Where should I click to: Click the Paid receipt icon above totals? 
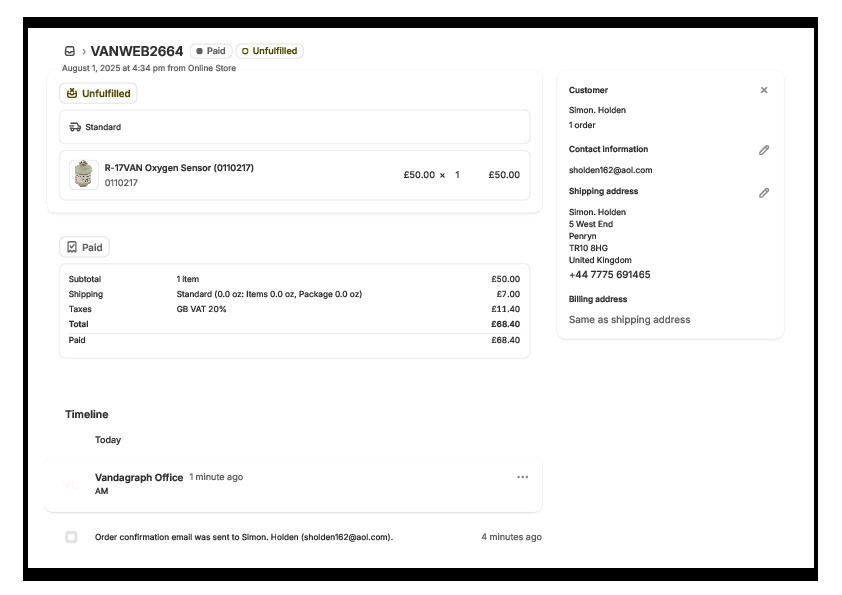tap(72, 247)
